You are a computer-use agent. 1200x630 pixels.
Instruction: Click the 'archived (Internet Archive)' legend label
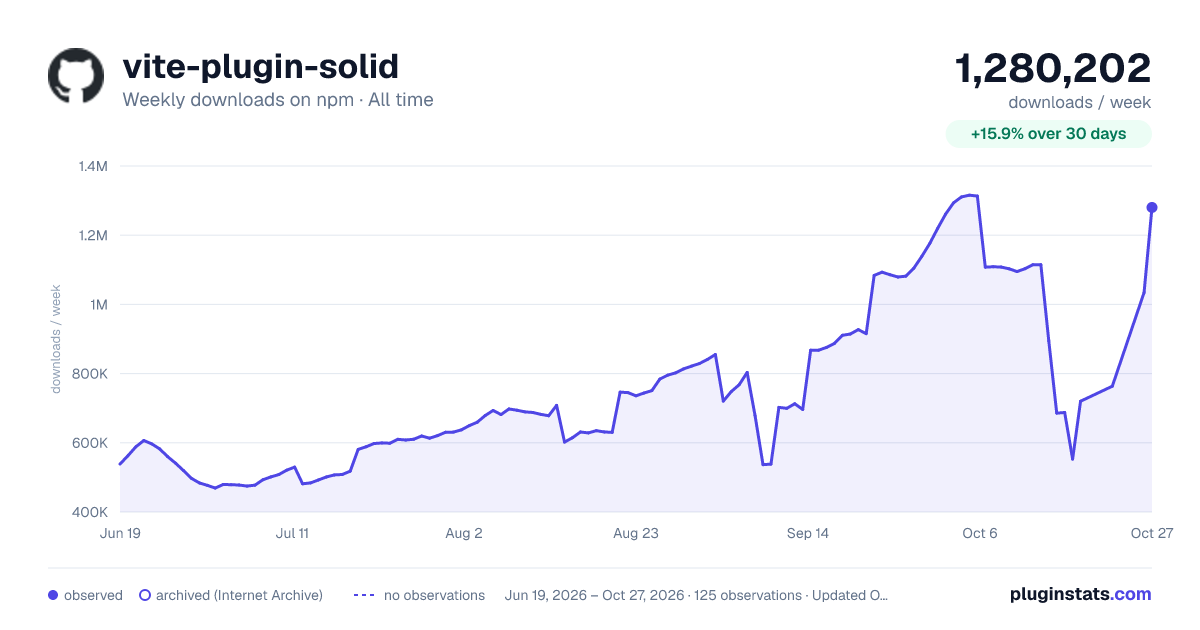click(x=239, y=595)
